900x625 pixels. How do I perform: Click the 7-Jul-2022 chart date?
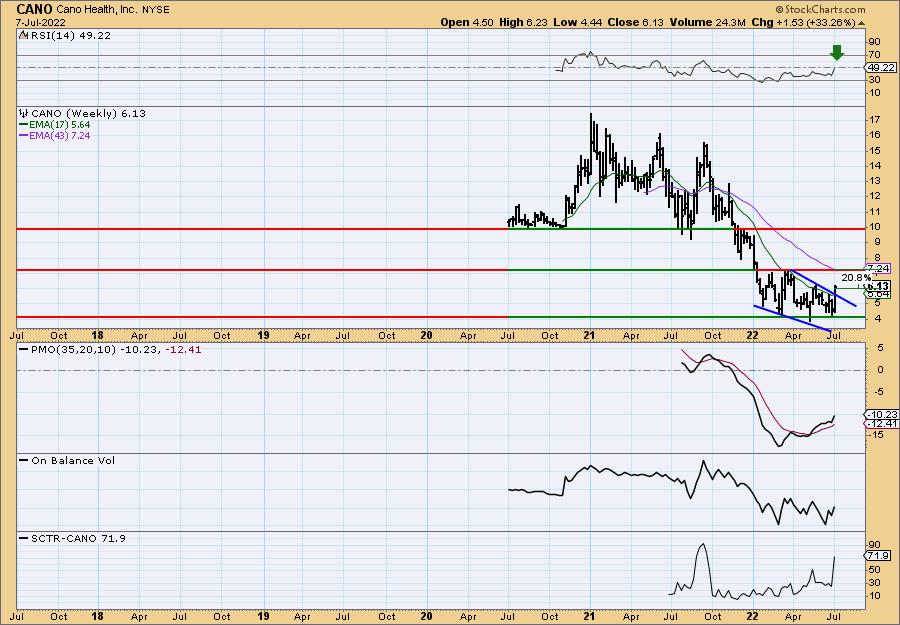coord(40,22)
